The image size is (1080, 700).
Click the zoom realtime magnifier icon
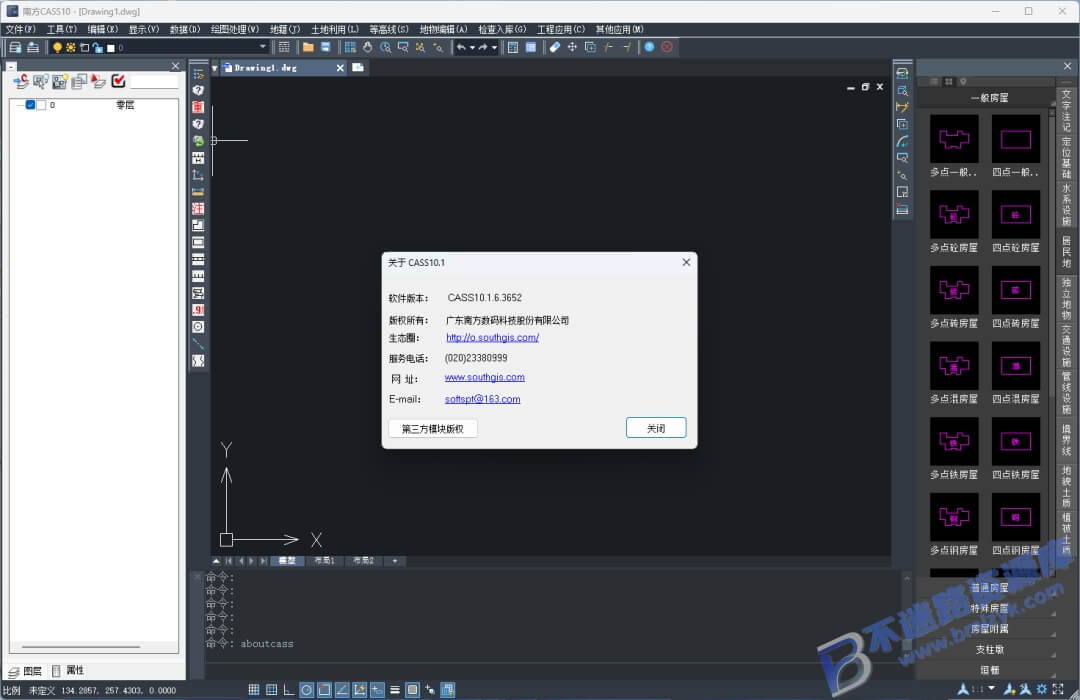tap(385, 47)
